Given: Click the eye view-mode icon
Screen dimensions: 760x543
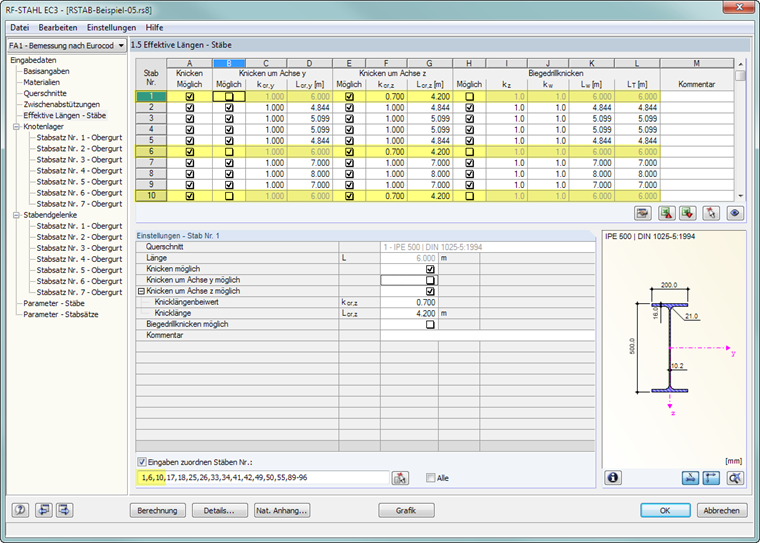Looking at the screenshot, I should 735,213.
